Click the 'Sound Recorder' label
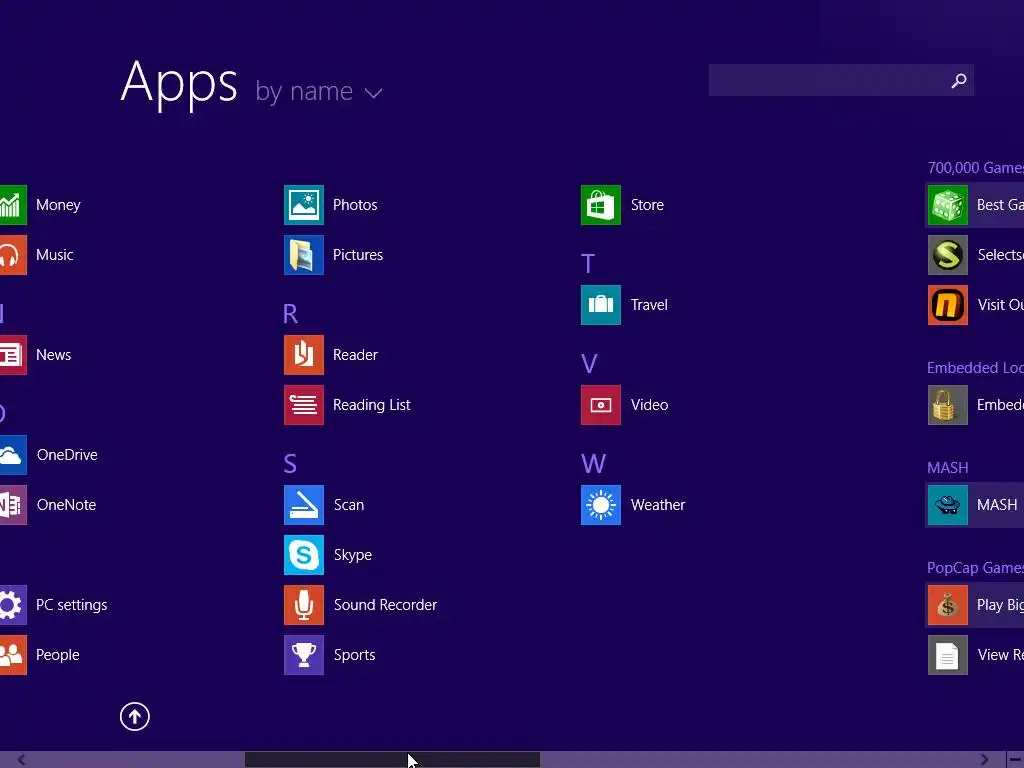1024x768 pixels. pyautogui.click(x=385, y=605)
